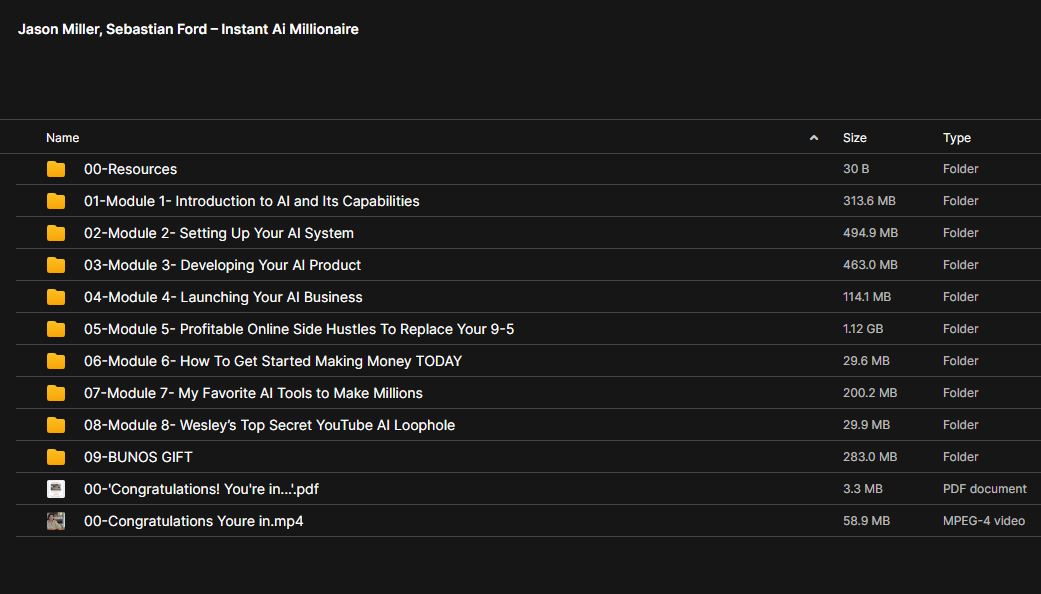
Task: Open 08-Module 8 YouTube AI Loophole folder
Action: click(269, 425)
